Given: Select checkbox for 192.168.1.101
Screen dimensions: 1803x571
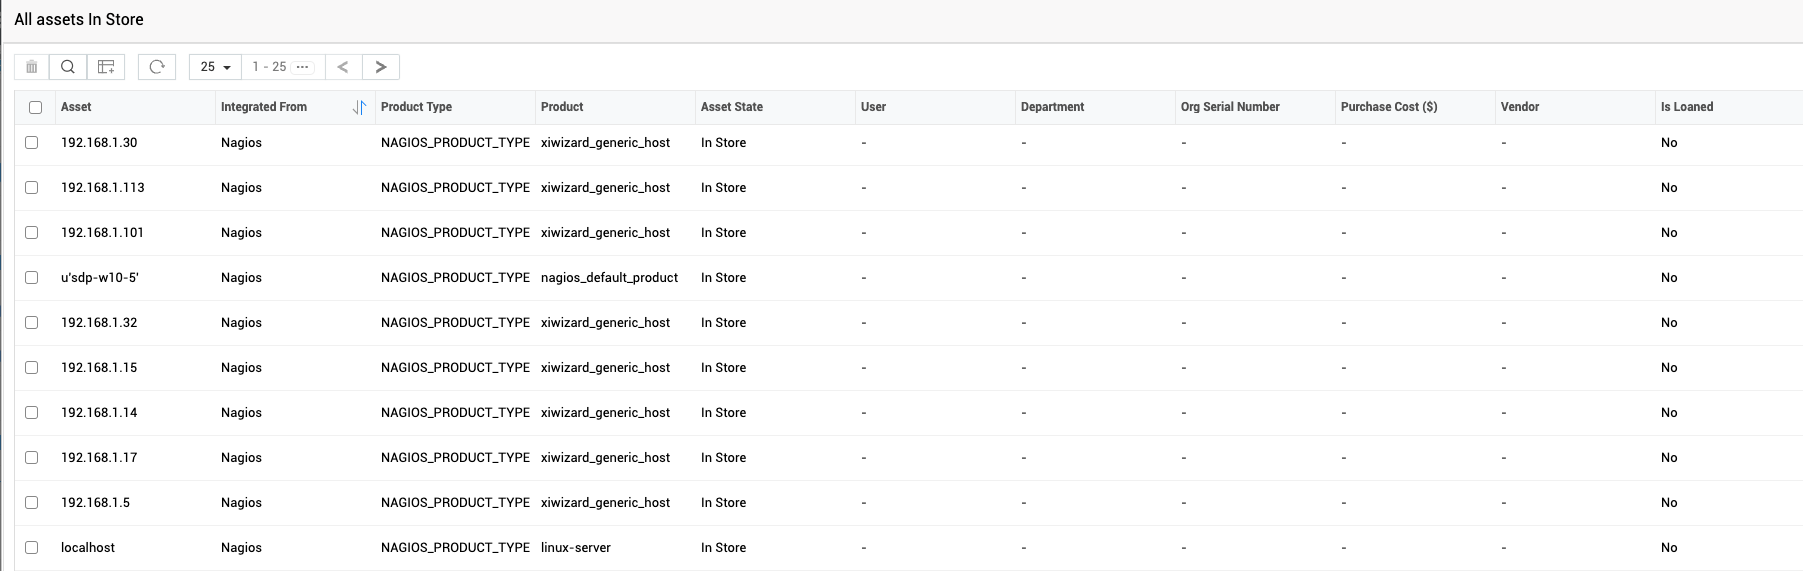Looking at the screenshot, I should coord(32,233).
